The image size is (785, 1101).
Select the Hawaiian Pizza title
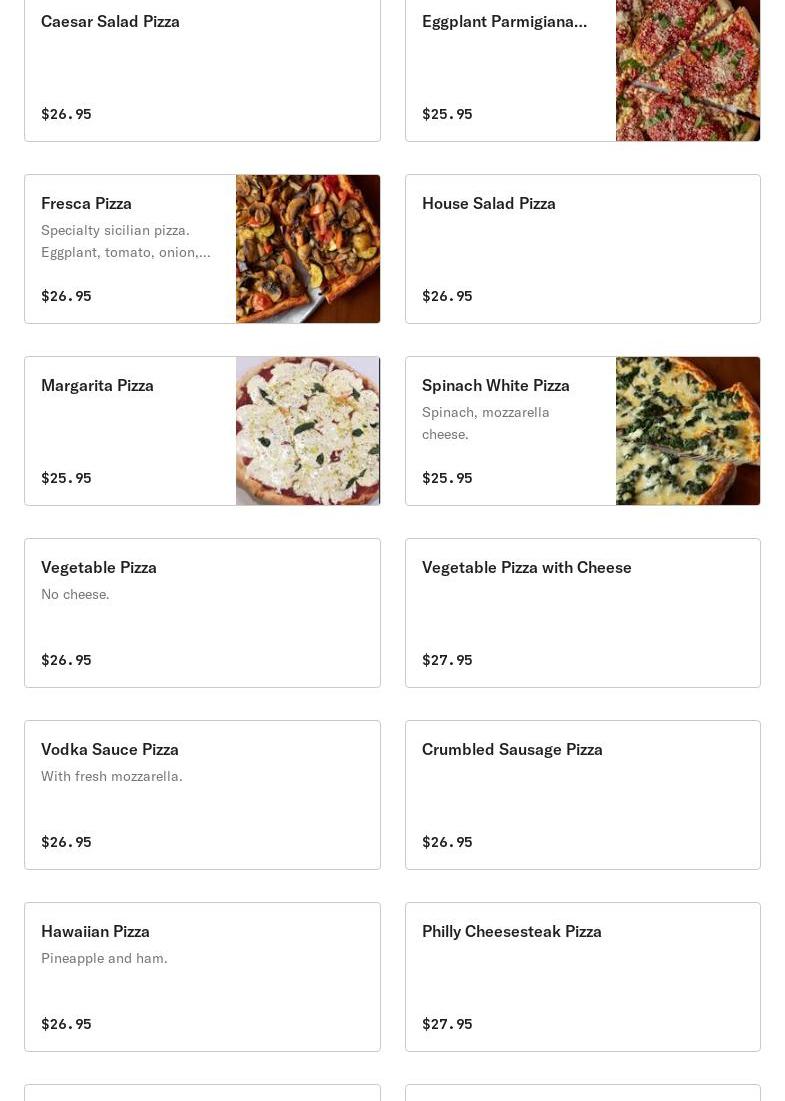pyautogui.click(x=95, y=932)
